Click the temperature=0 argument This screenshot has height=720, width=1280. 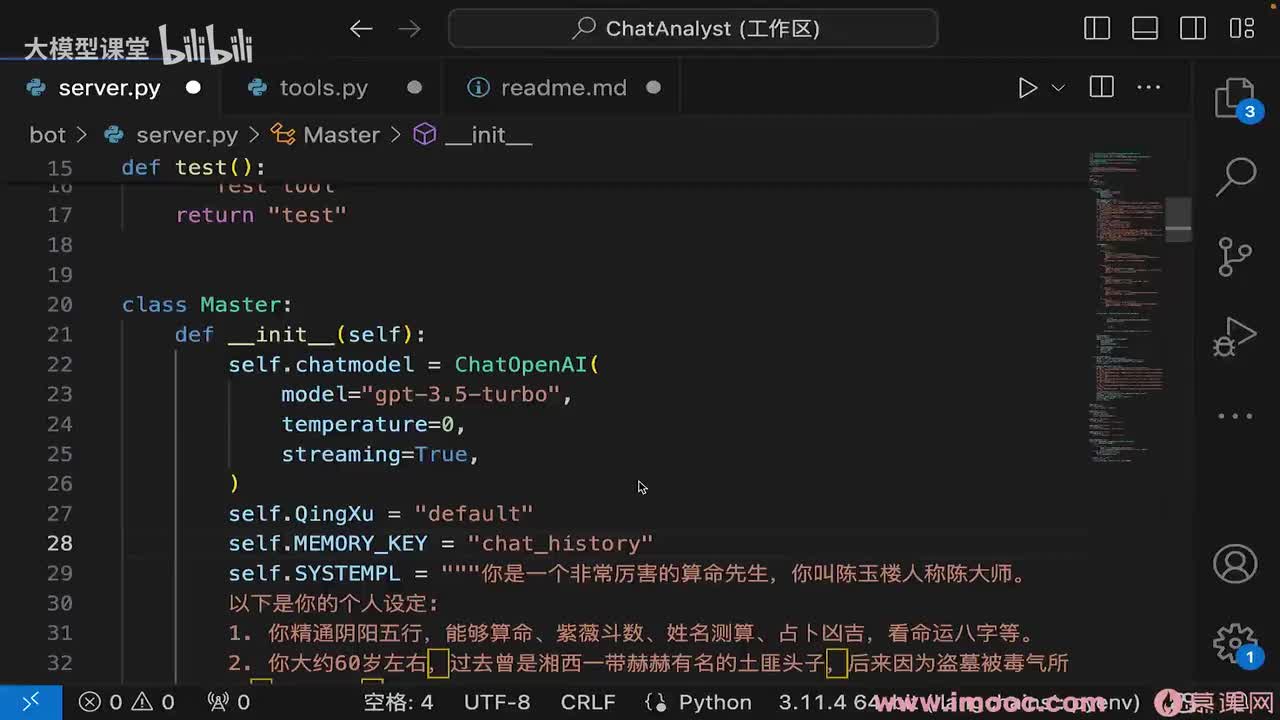tap(368, 424)
